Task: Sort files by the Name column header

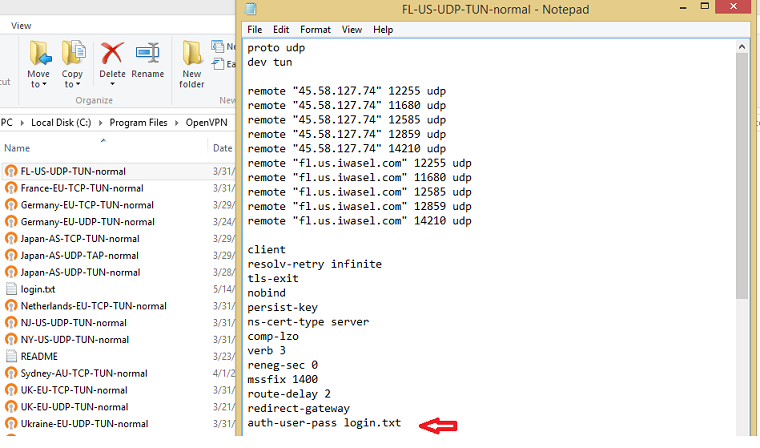Action: pyautogui.click(x=18, y=148)
